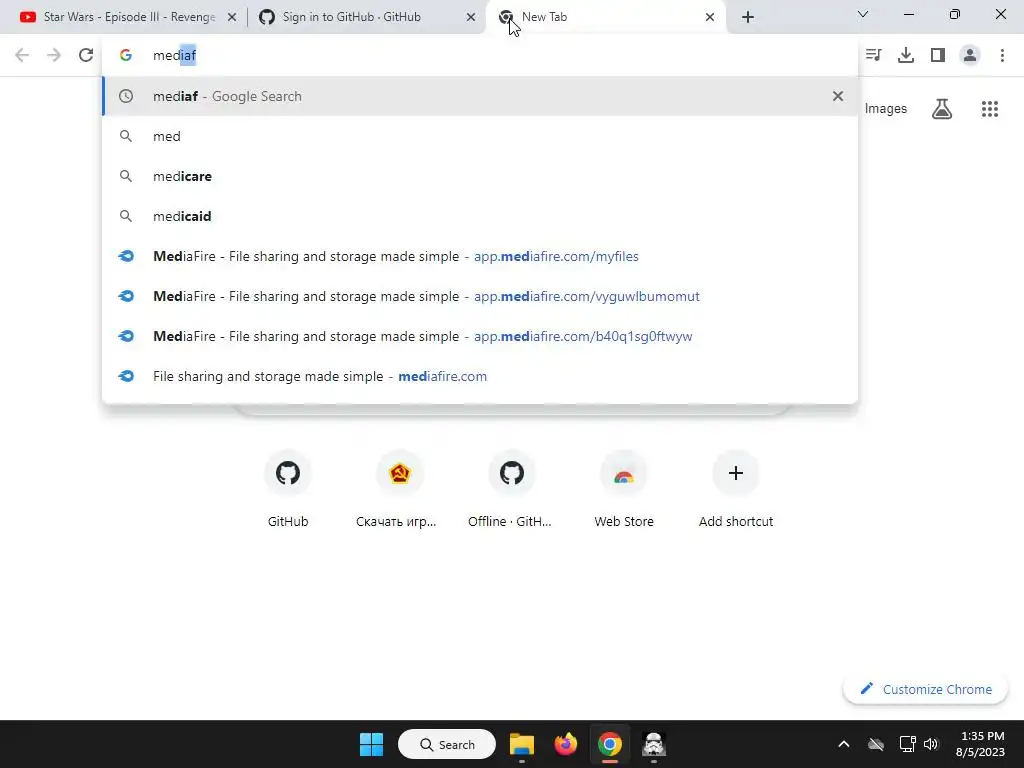Reload the current page
This screenshot has height=768, width=1024.
point(86,55)
